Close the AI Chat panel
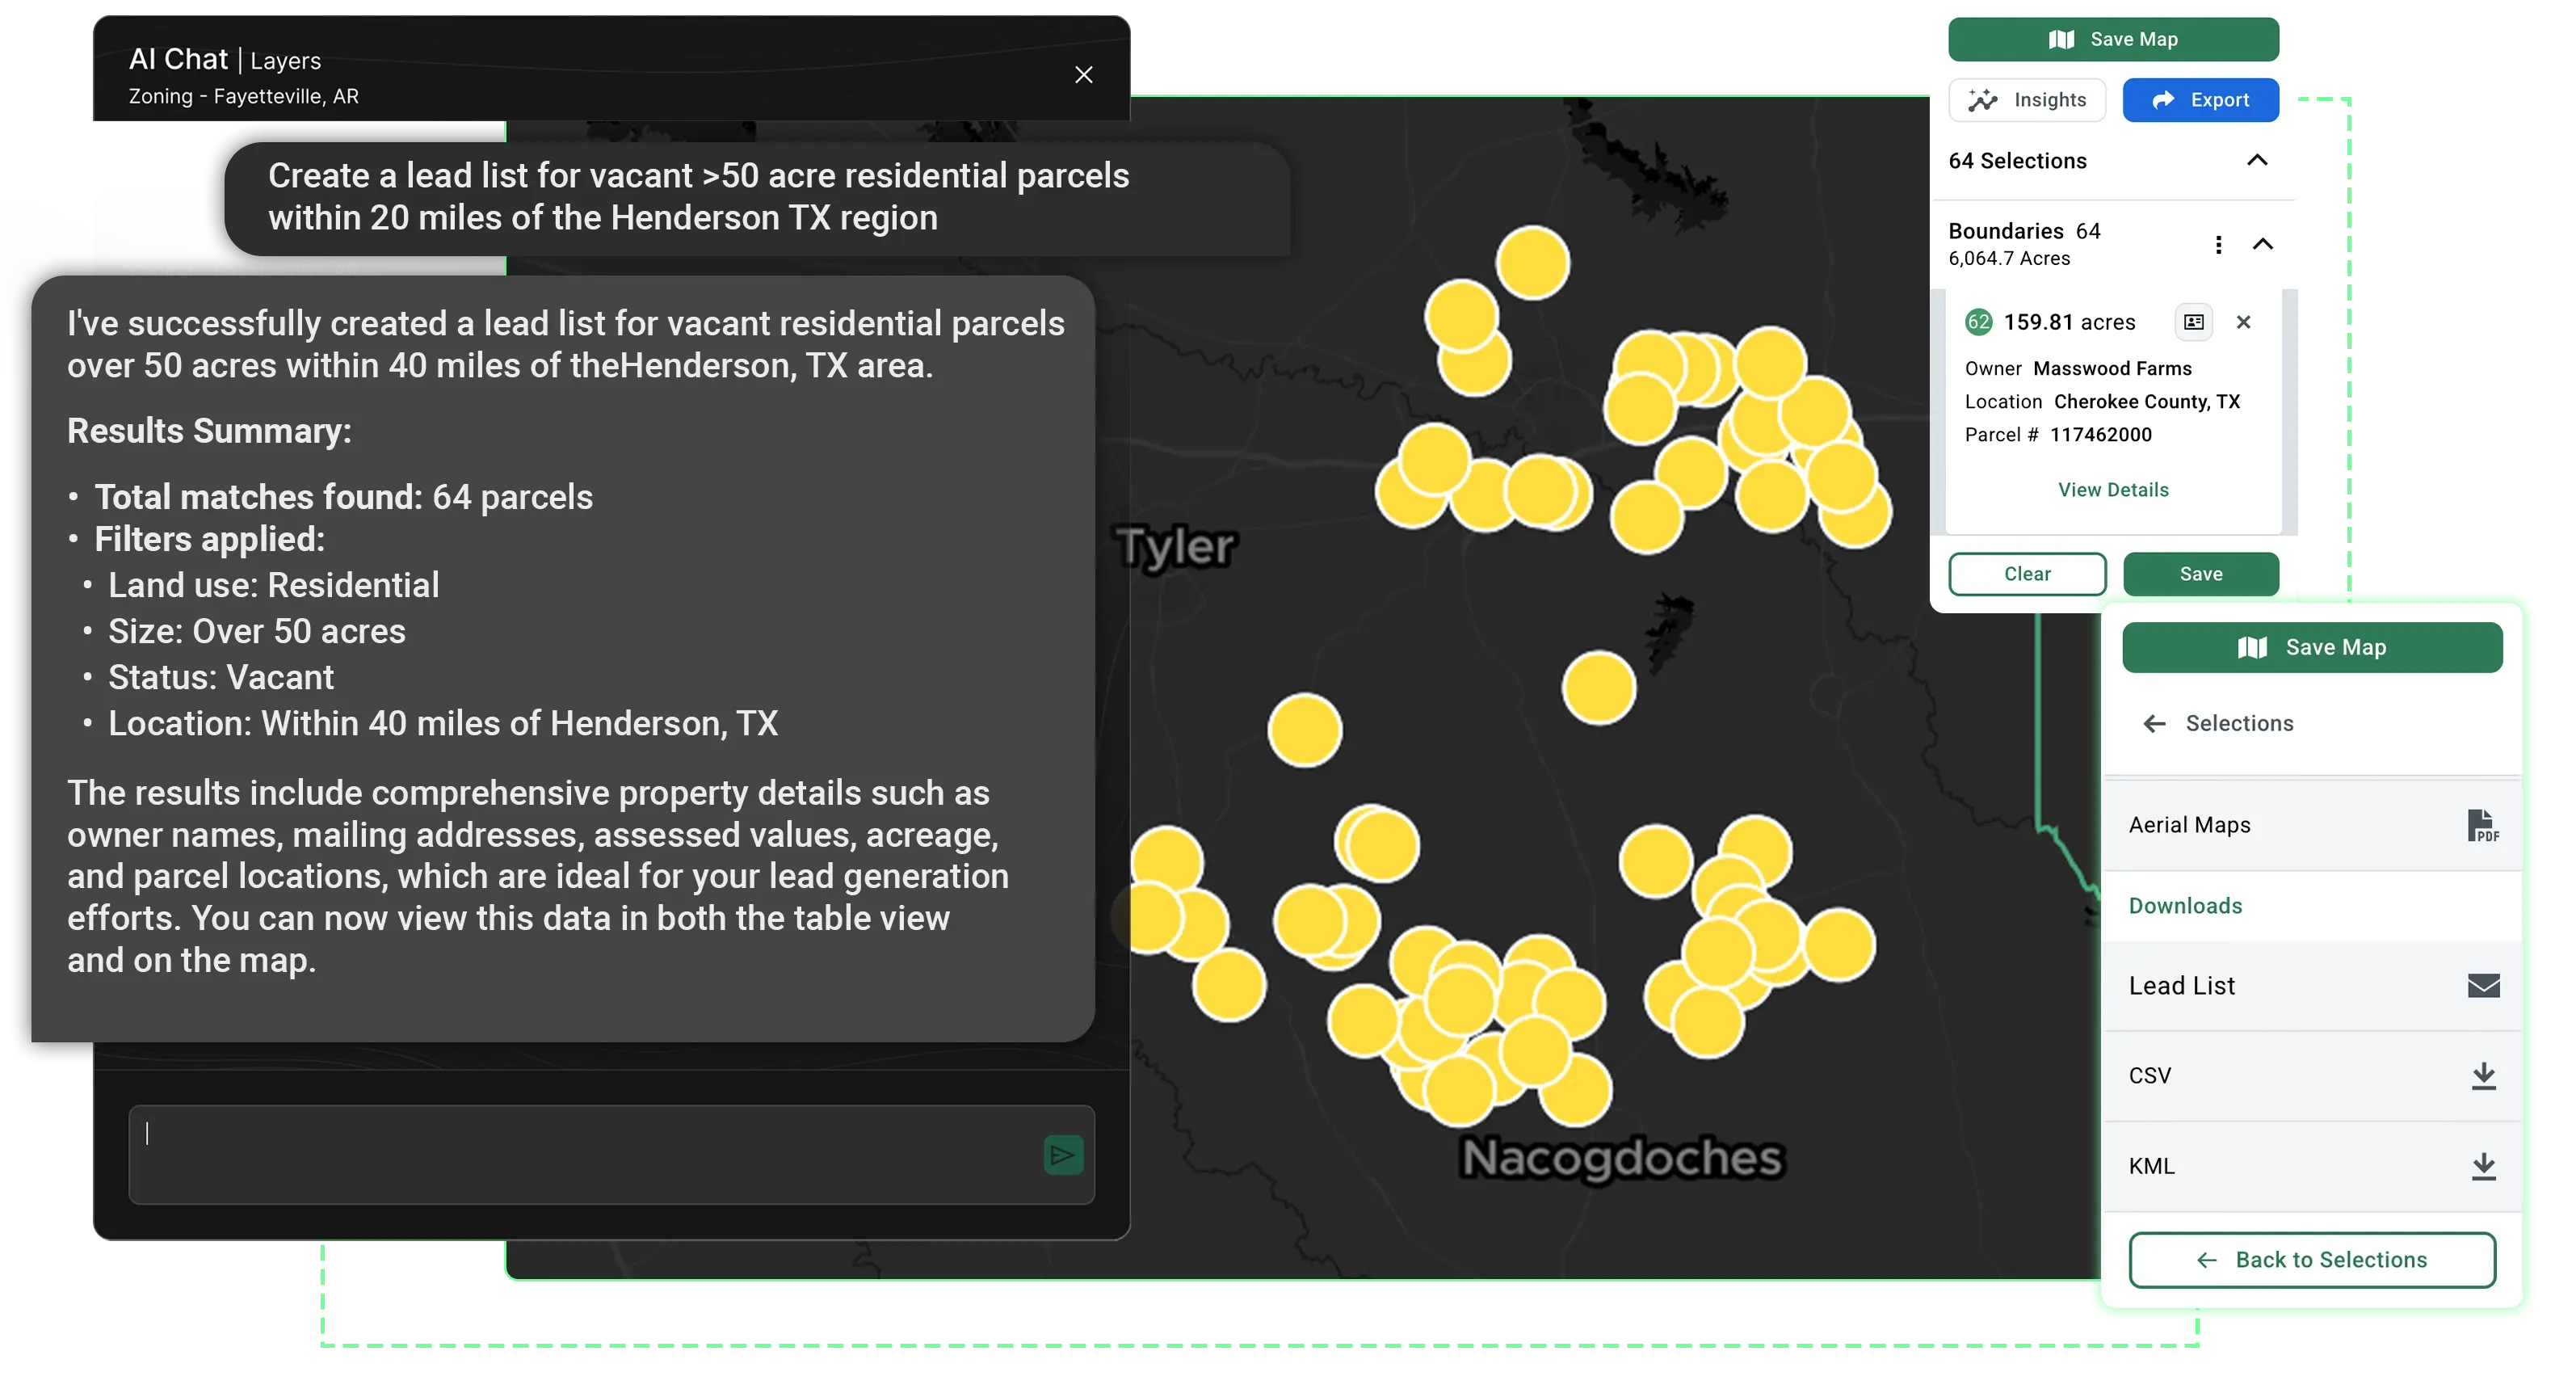Screen dimensions: 2576x1393 click(x=1083, y=75)
